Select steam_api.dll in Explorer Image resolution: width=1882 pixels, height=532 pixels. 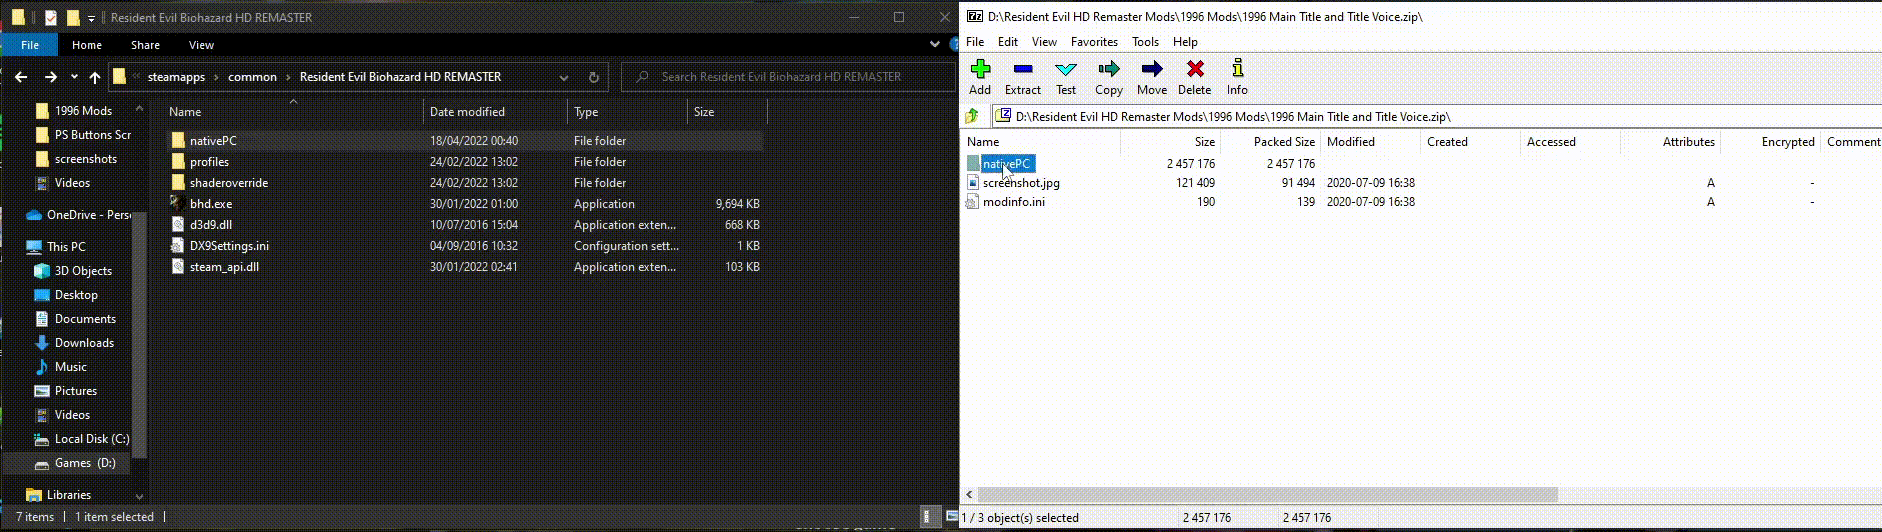[x=224, y=266]
